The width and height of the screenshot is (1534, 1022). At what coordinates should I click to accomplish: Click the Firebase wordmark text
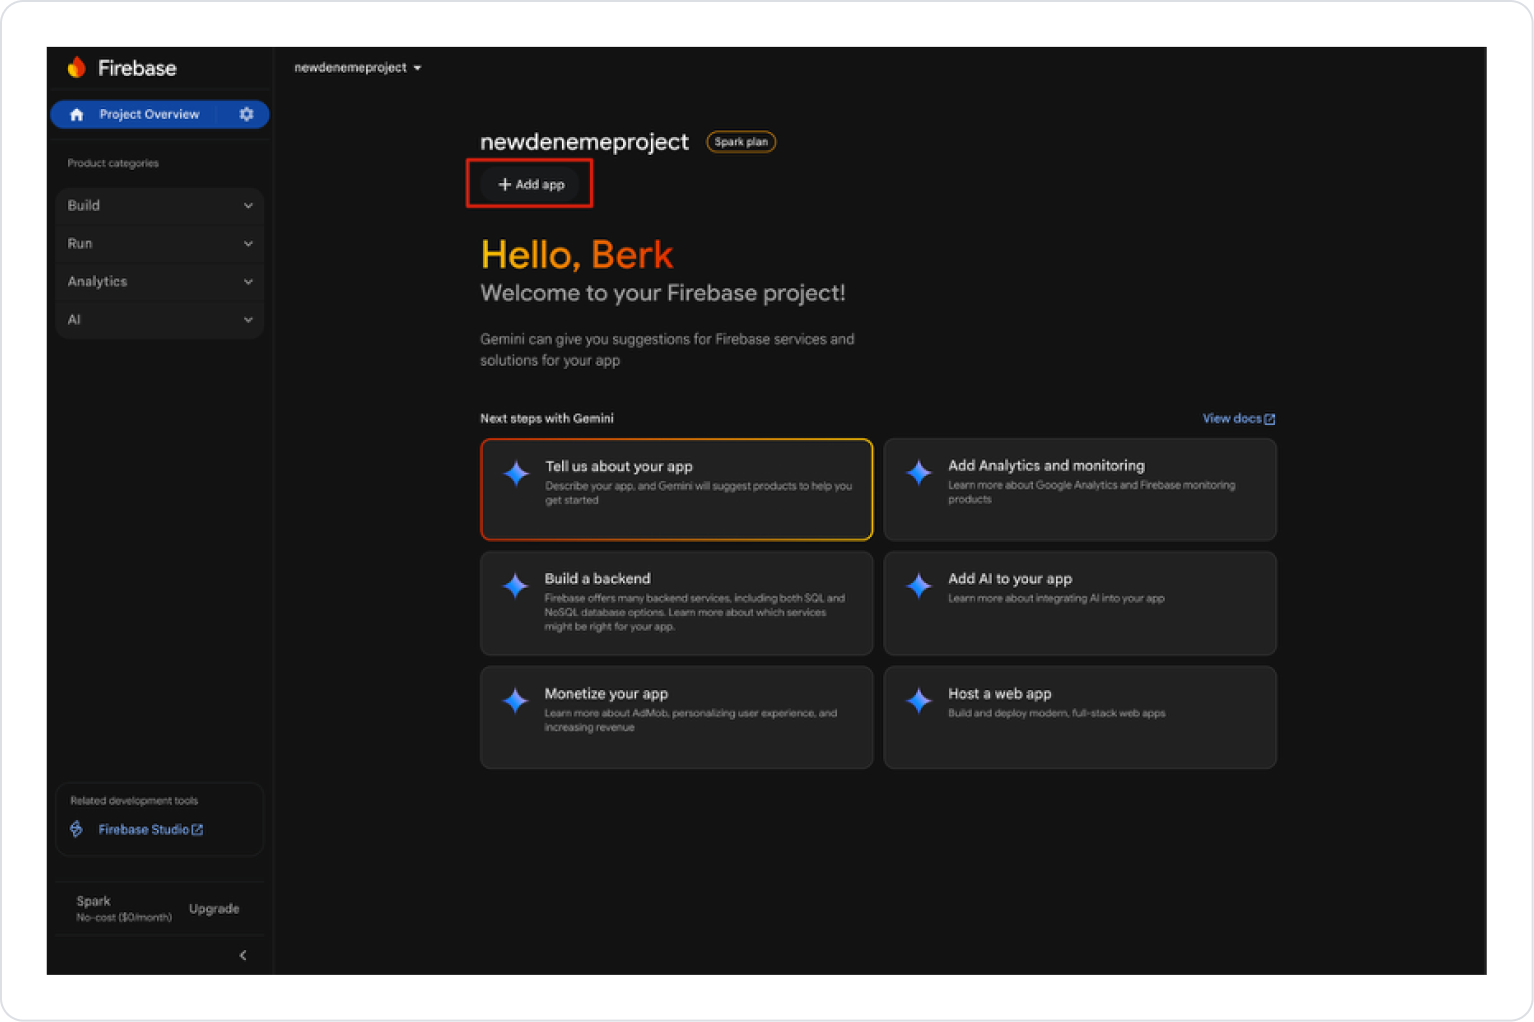[137, 68]
